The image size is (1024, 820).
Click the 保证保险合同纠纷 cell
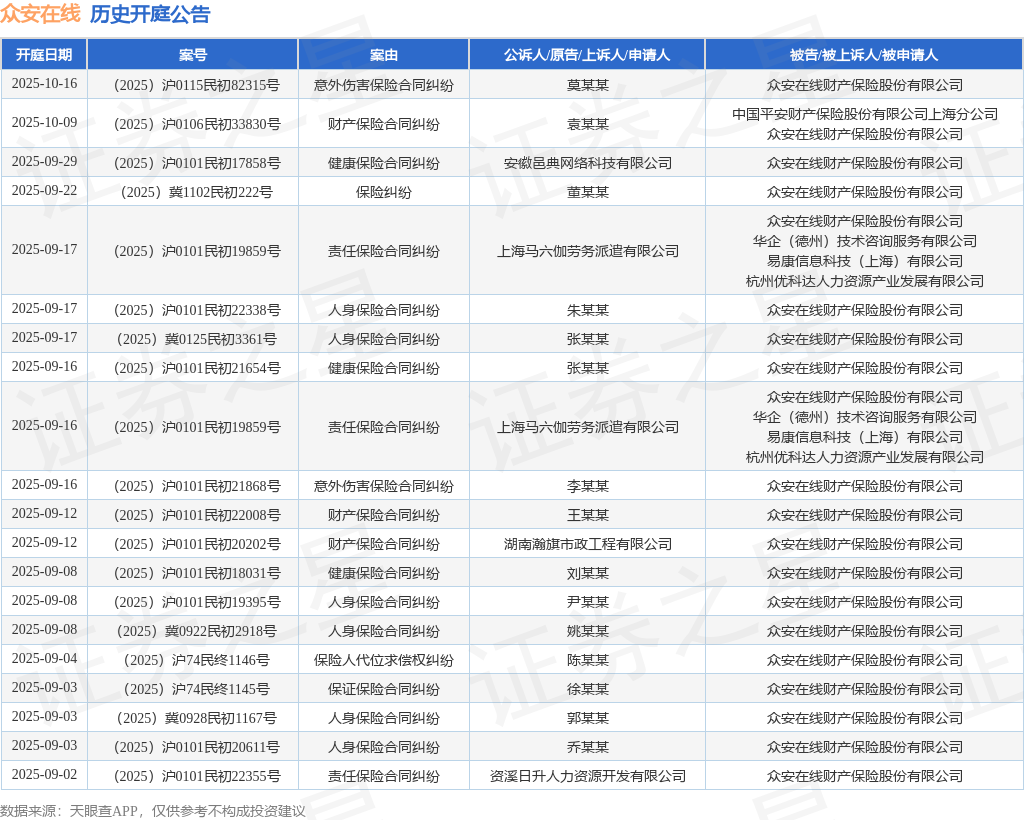pyautogui.click(x=383, y=689)
